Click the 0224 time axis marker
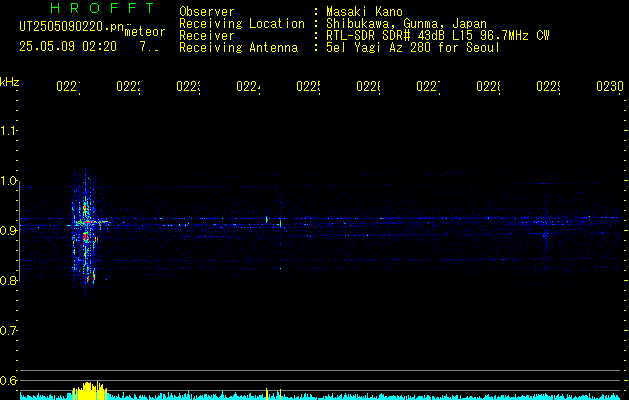Image resolution: width=629 pixels, height=400 pixels. [x=248, y=86]
